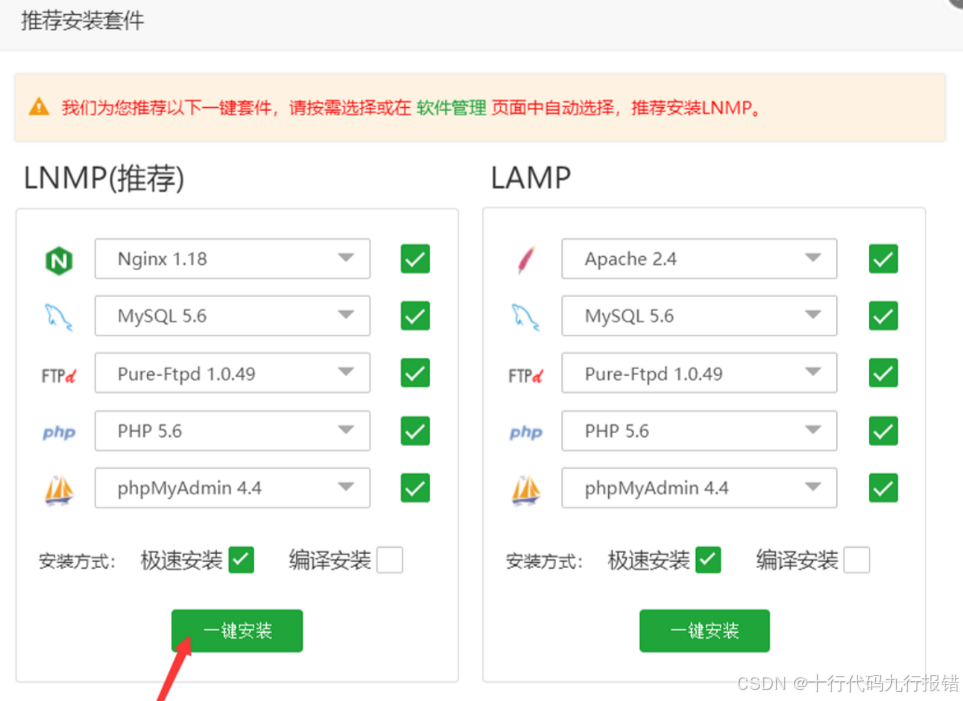Screen dimensions: 963x701
Task: Open PHP 5.6 dropdown in LAMP
Action: pos(699,431)
